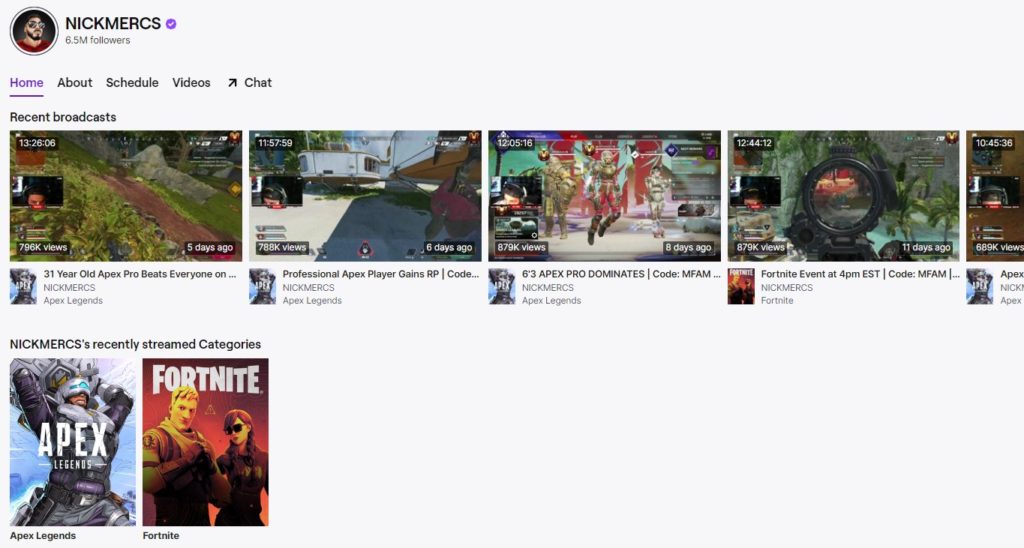Viewport: 1024px width, 548px height.
Task: Click the '6'3 APEX PRO DOMINATES' title link
Action: 621,274
